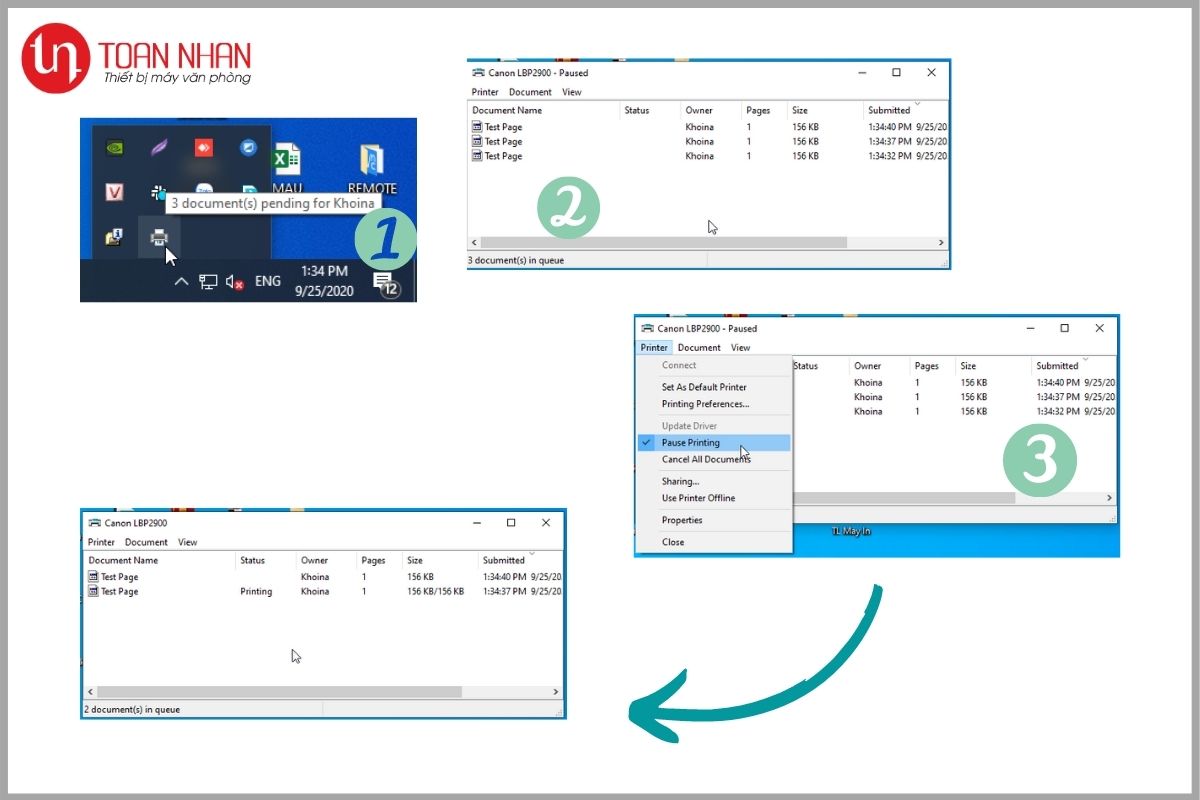Select the Test Page 1:34:37 PM icon in 3-document window
The height and width of the screenshot is (800, 1200).
(x=477, y=141)
